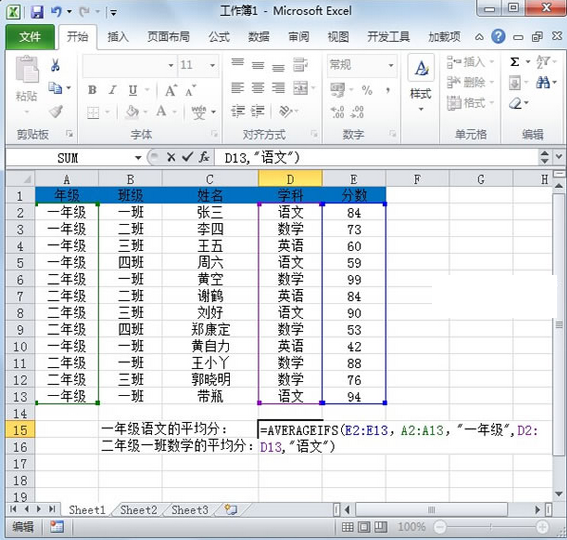This screenshot has width=567, height=540.
Task: Click the Insert Function fx icon
Action: 204,157
